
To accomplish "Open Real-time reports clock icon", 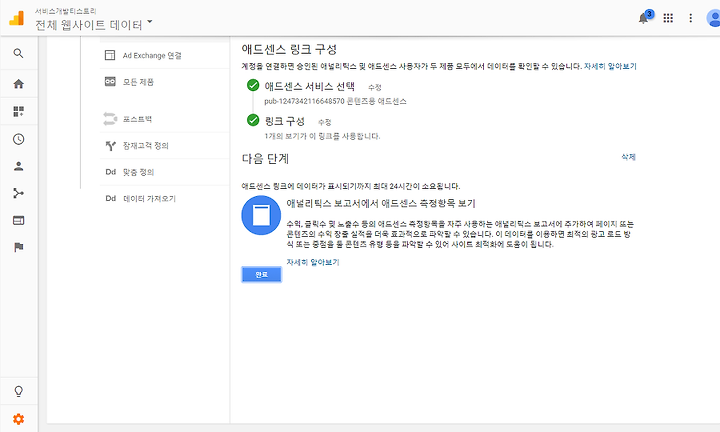I will coord(18,139).
